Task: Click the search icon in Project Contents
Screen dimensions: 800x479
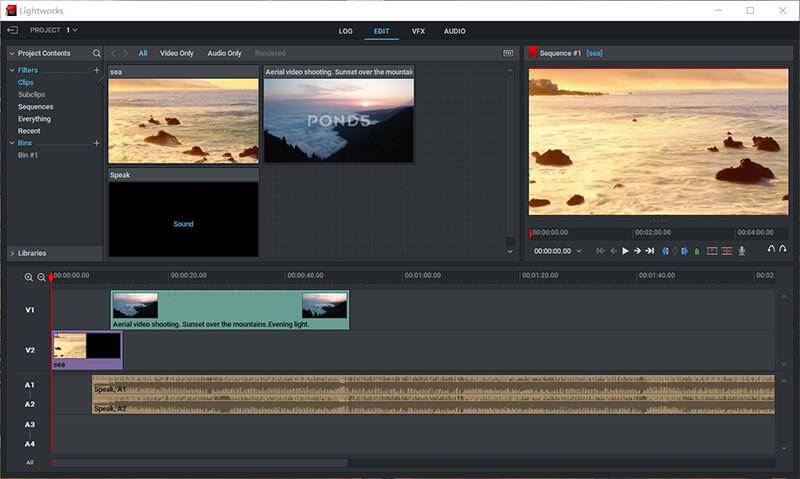Action: click(97, 53)
